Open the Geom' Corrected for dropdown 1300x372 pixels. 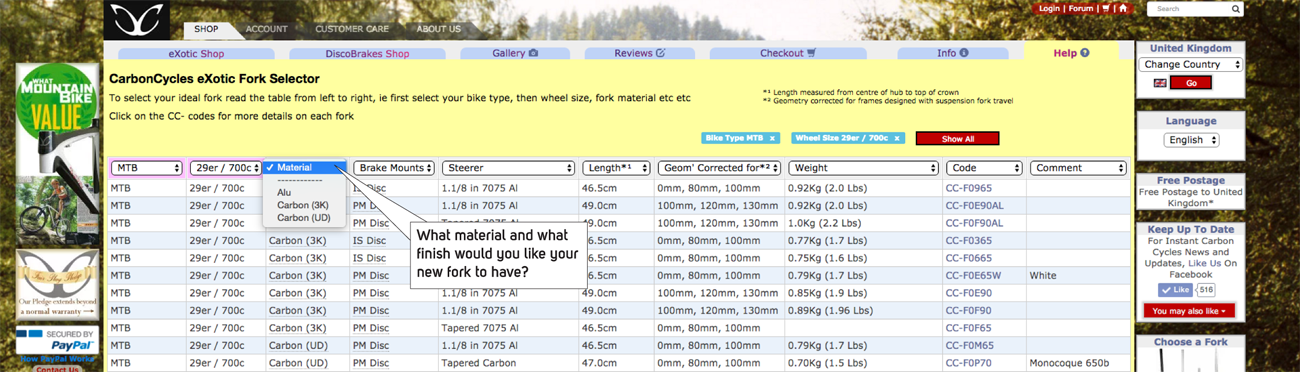point(719,168)
